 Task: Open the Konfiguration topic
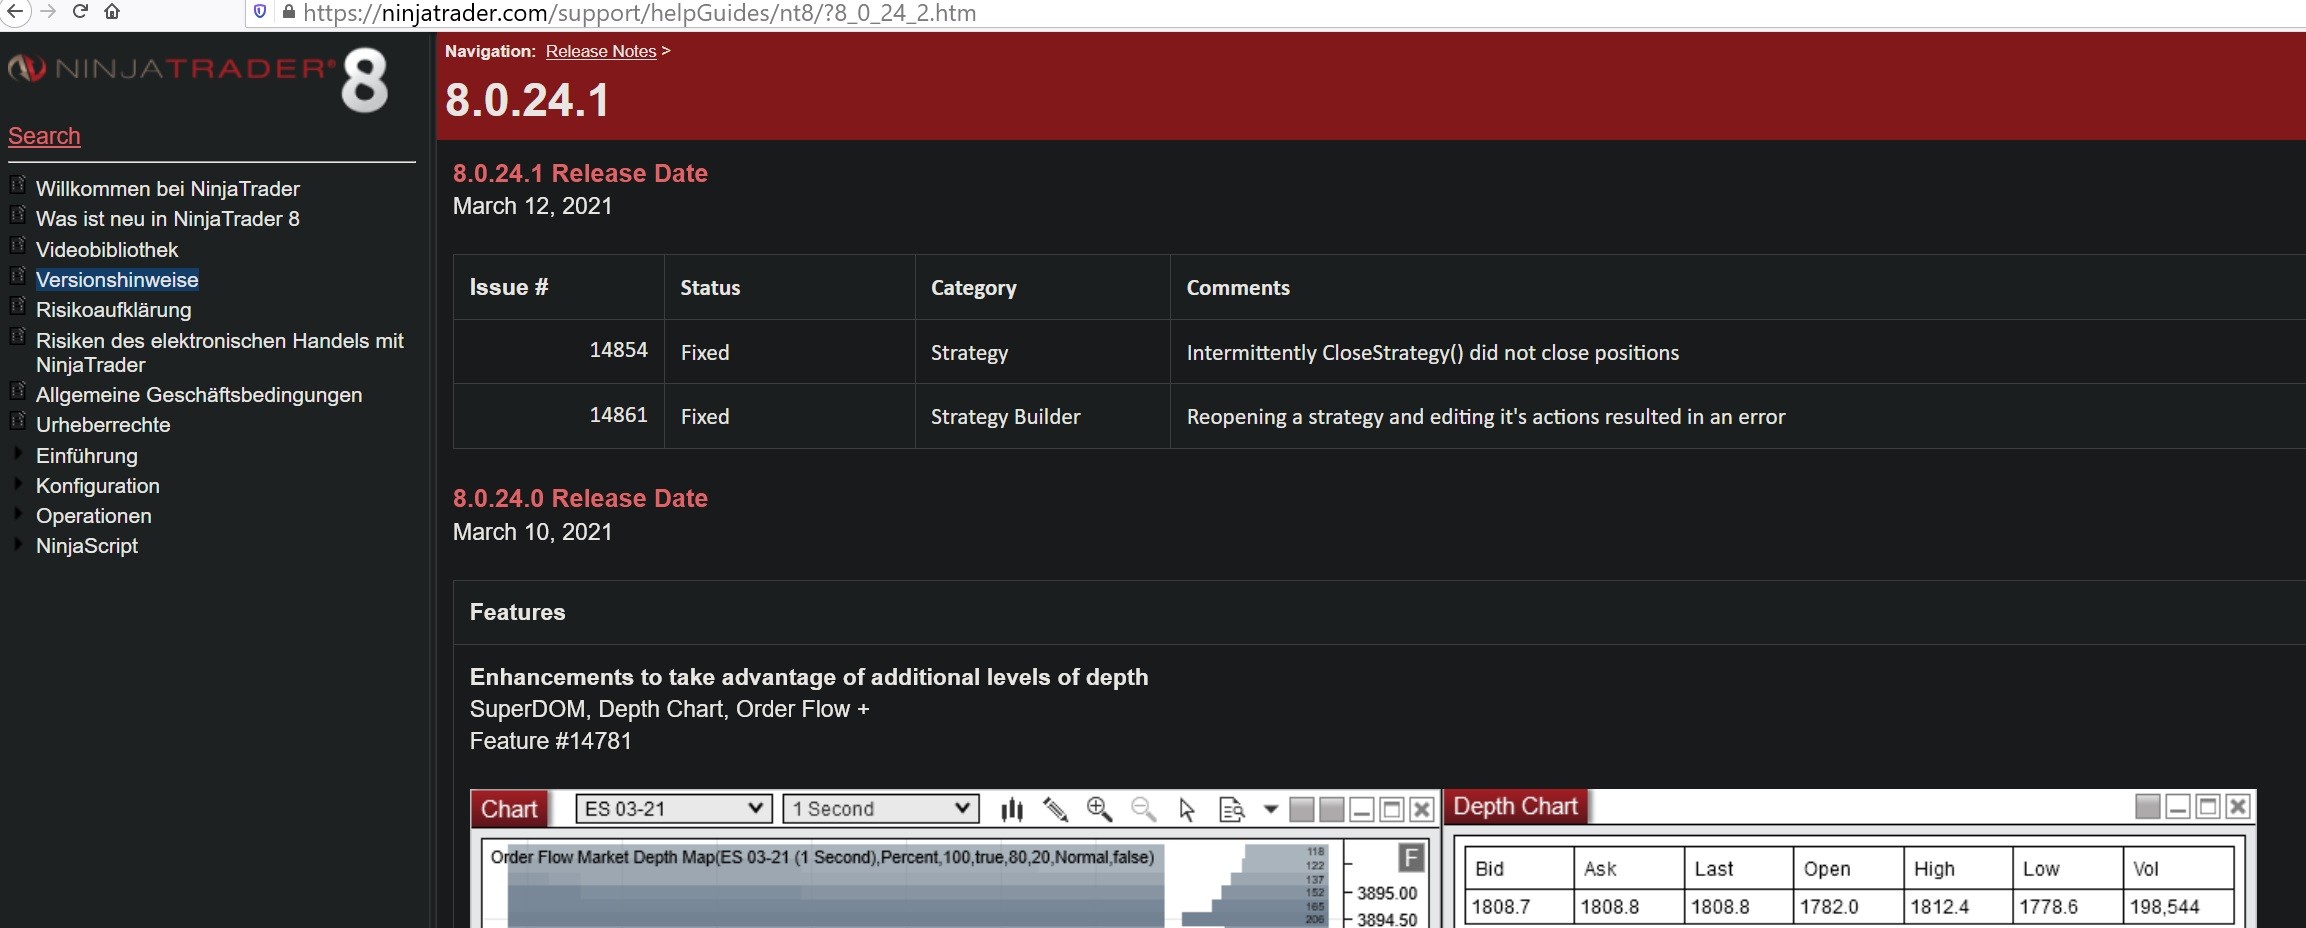click(98, 486)
